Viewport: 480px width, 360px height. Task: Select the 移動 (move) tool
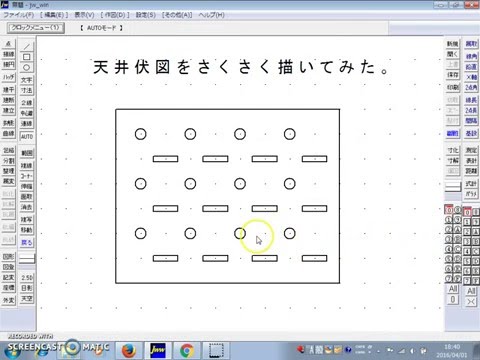pos(27,230)
